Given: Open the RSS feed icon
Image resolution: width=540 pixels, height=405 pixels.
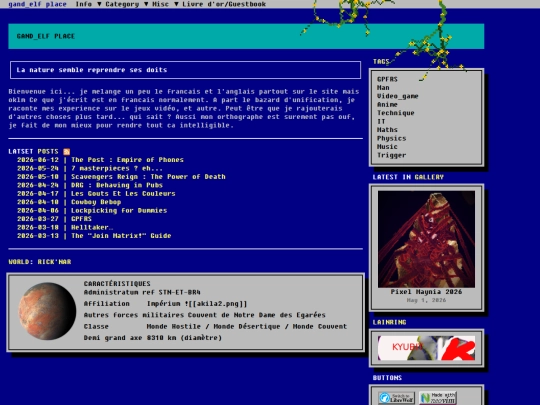Looking at the screenshot, I should (x=66, y=152).
